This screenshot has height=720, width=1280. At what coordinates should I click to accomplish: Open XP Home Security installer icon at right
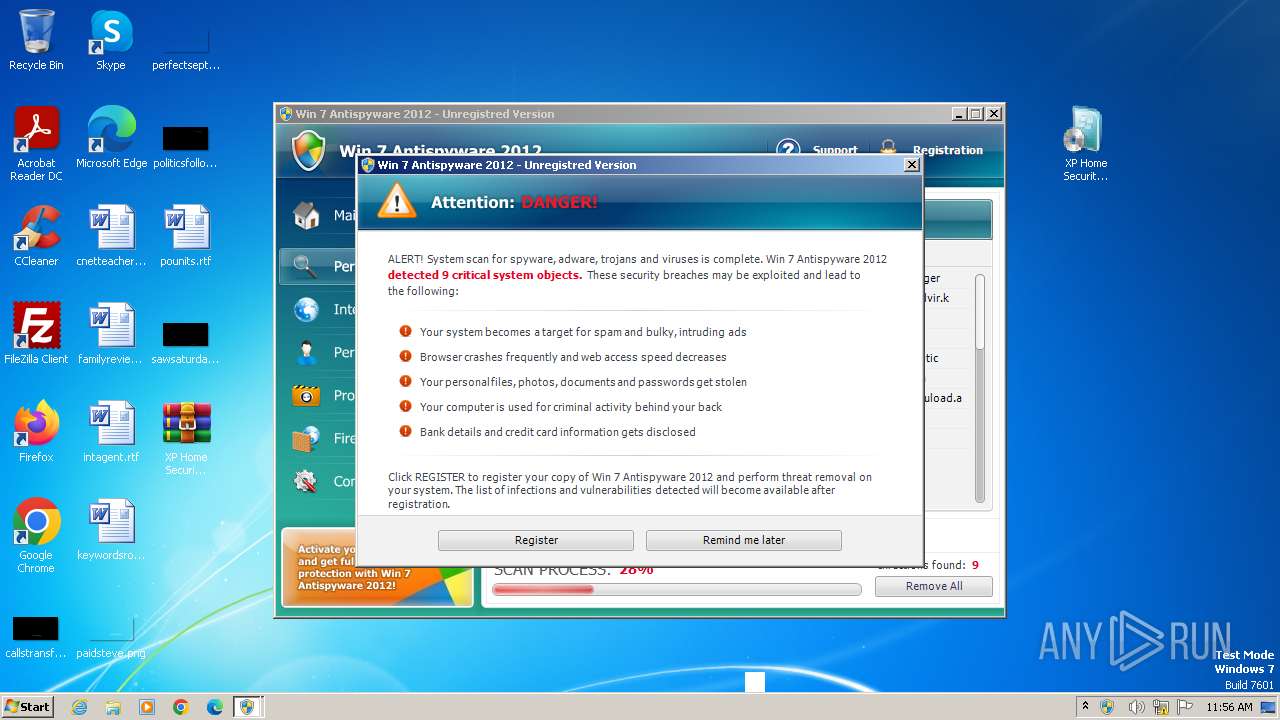click(x=1085, y=144)
